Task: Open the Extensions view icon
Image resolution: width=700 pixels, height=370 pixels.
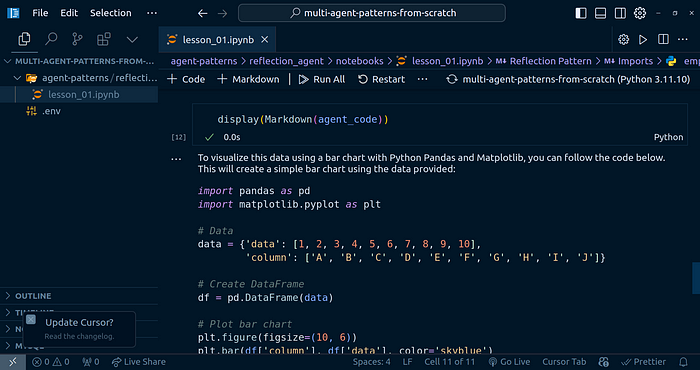Action: click(104, 39)
